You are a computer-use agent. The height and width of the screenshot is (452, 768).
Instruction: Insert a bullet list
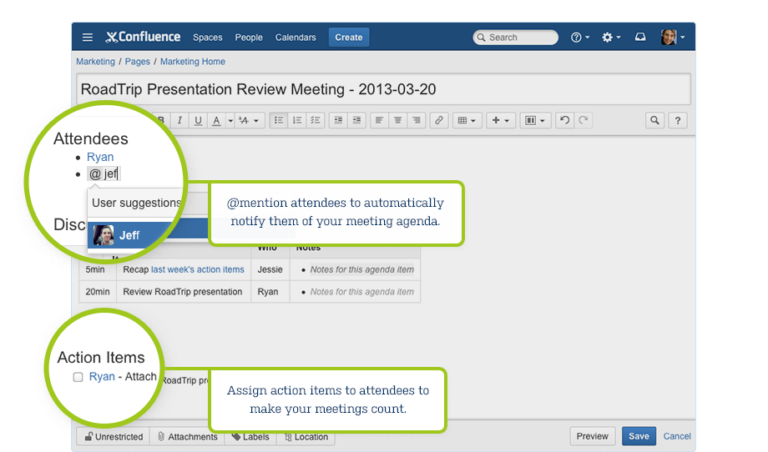pyautogui.click(x=279, y=120)
